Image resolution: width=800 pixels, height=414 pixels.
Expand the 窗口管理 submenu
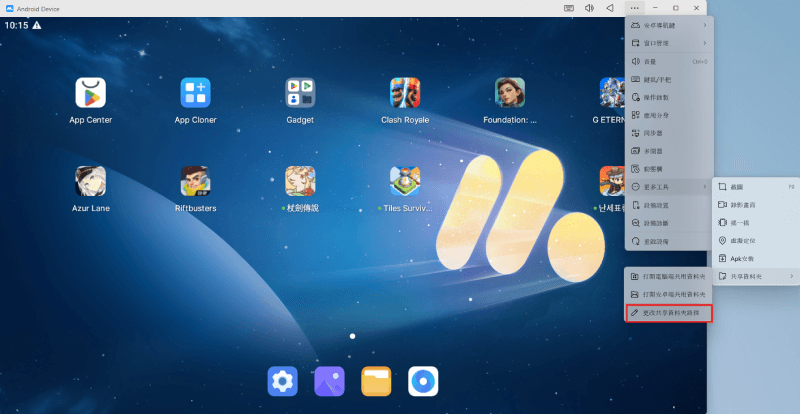(x=669, y=43)
